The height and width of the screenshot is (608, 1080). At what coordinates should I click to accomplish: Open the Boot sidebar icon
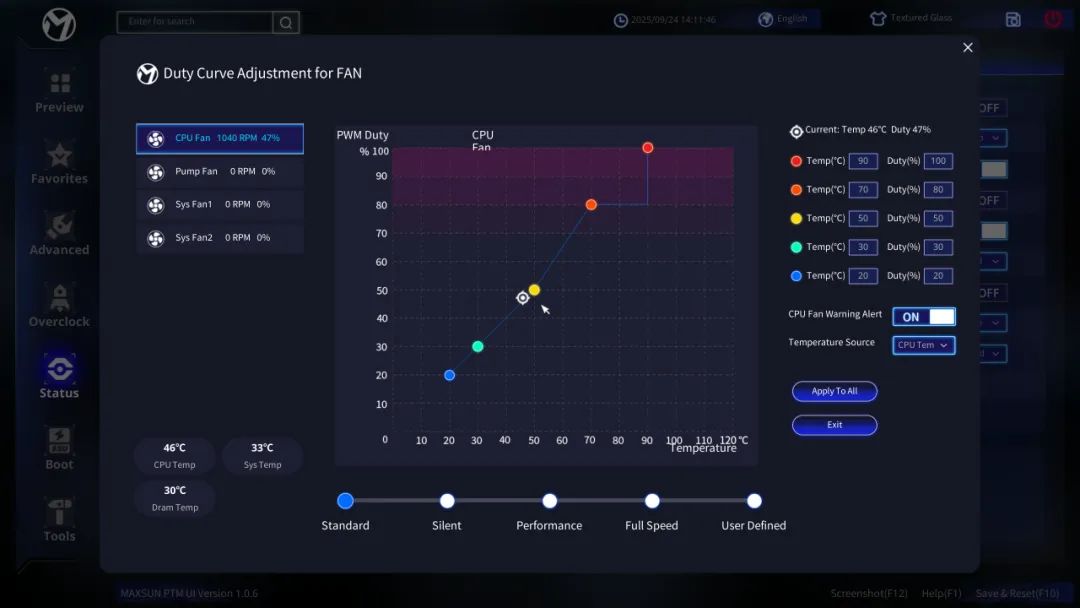(59, 441)
